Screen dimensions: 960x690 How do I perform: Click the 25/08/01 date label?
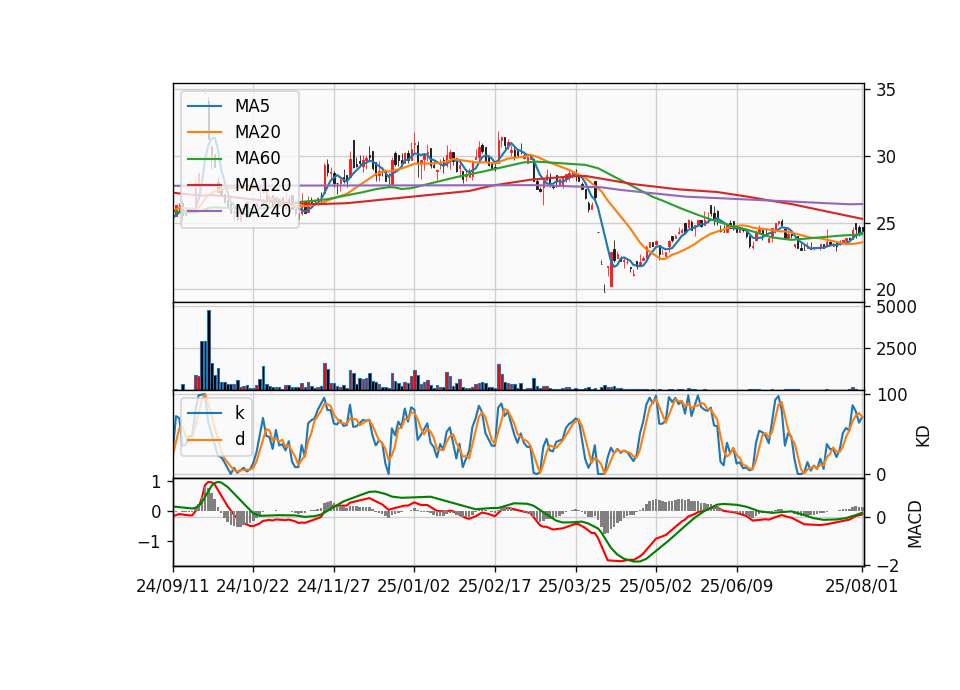(861, 586)
